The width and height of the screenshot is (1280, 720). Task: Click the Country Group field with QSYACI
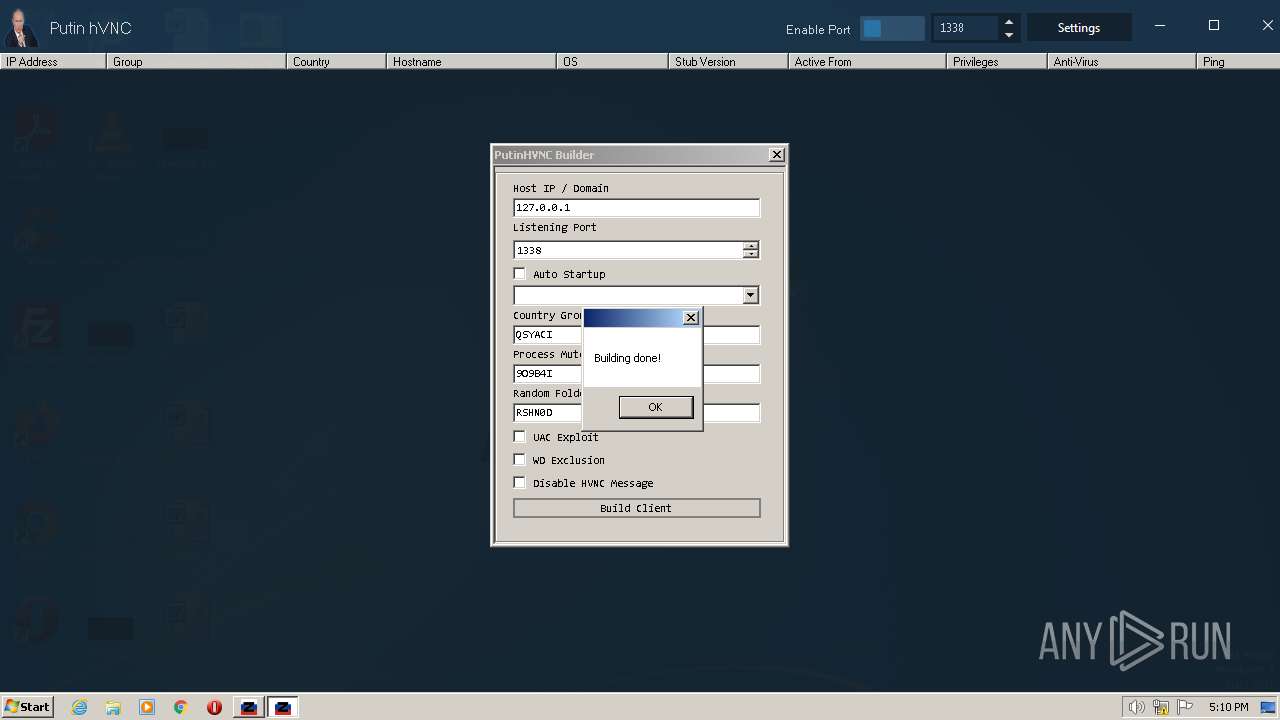point(636,334)
